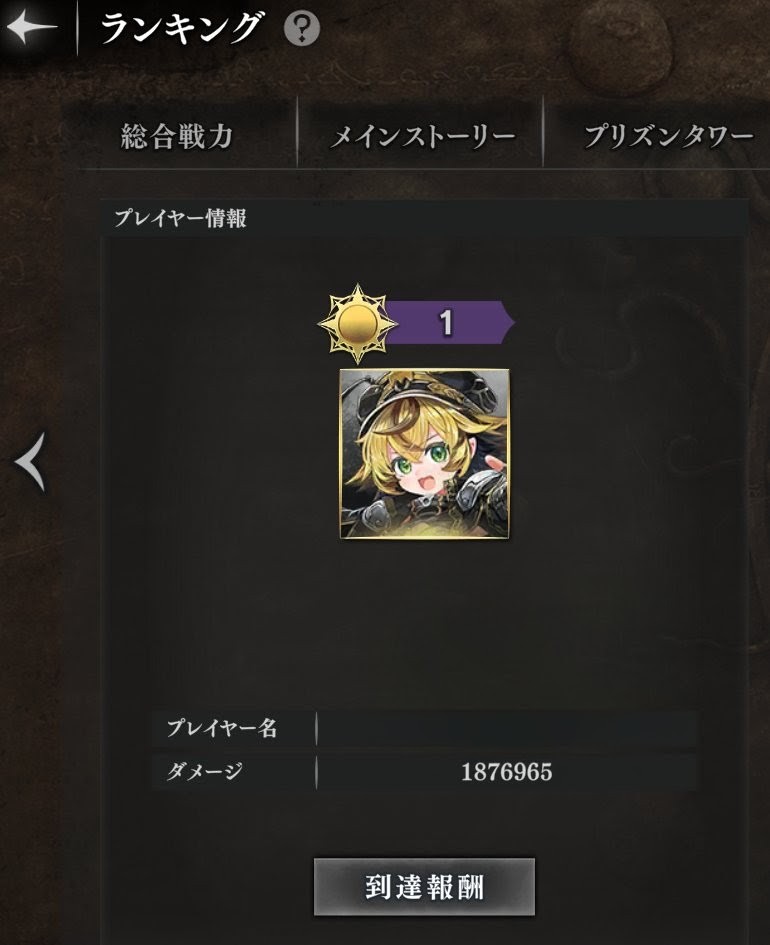770x945 pixels.
Task: Click the gold sun rank medal
Action: tap(357, 324)
